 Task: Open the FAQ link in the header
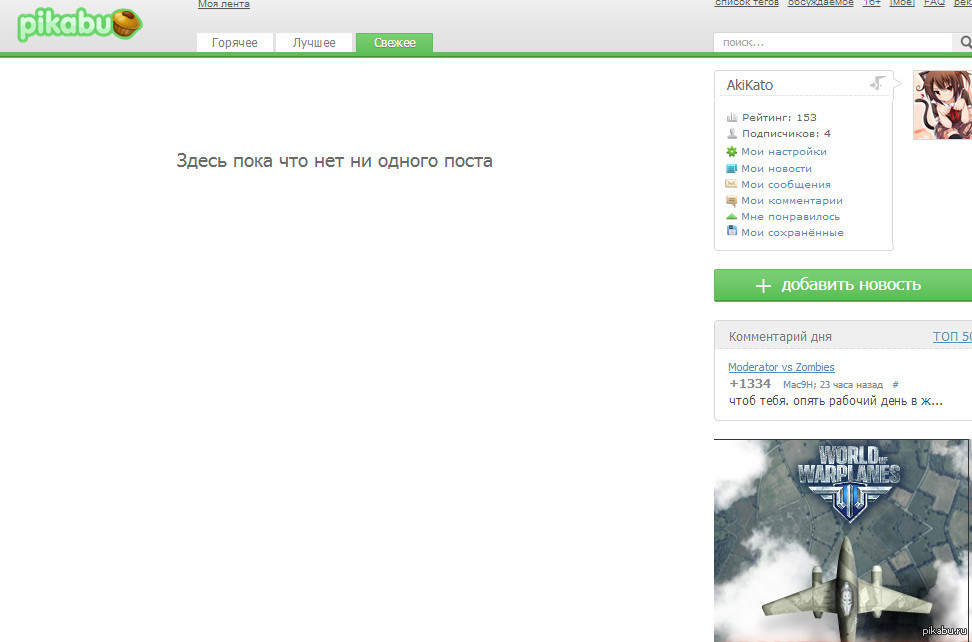point(934,3)
